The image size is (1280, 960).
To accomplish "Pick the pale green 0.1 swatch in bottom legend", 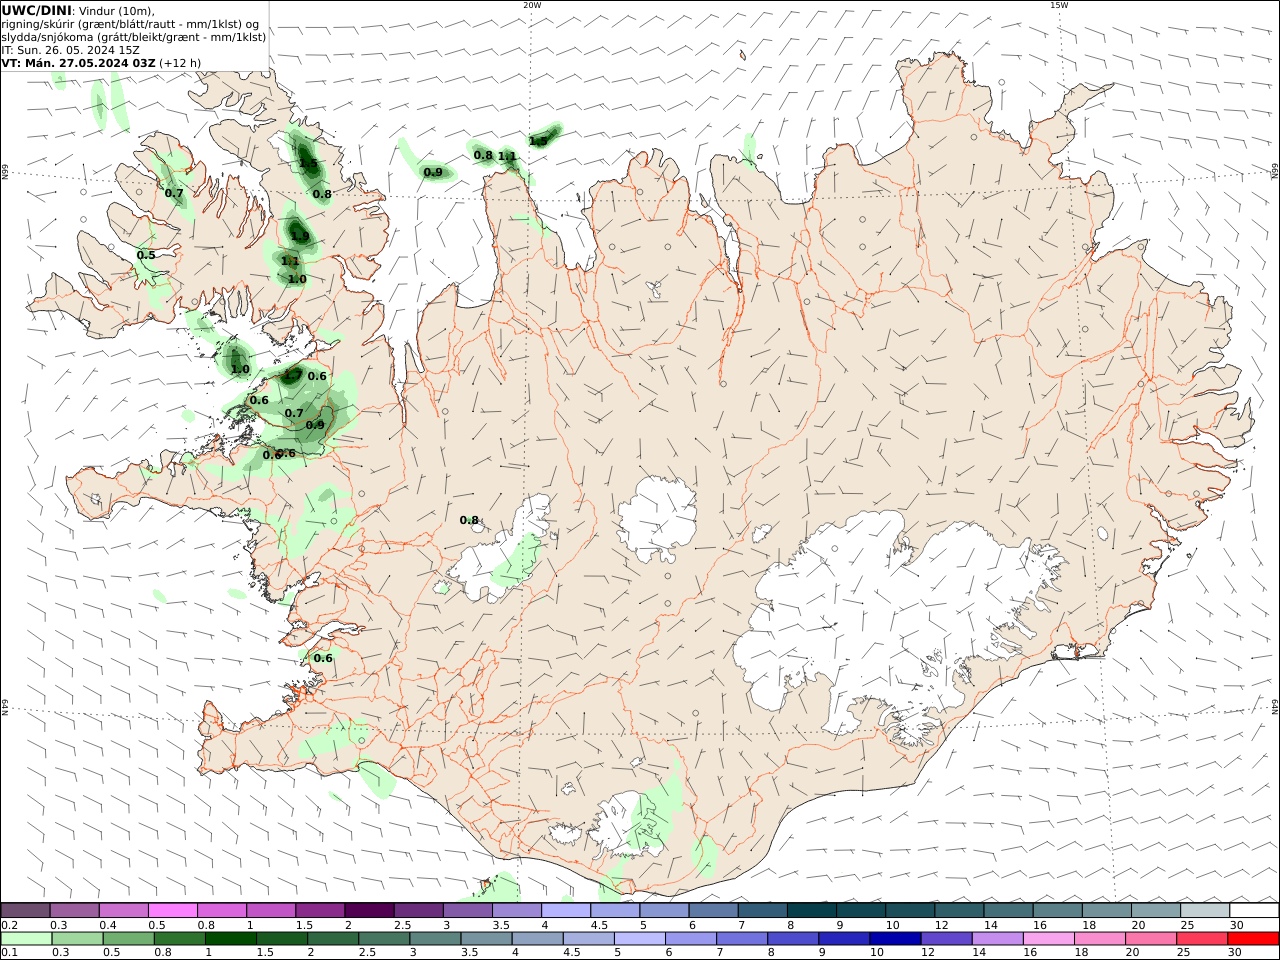I will [26, 939].
